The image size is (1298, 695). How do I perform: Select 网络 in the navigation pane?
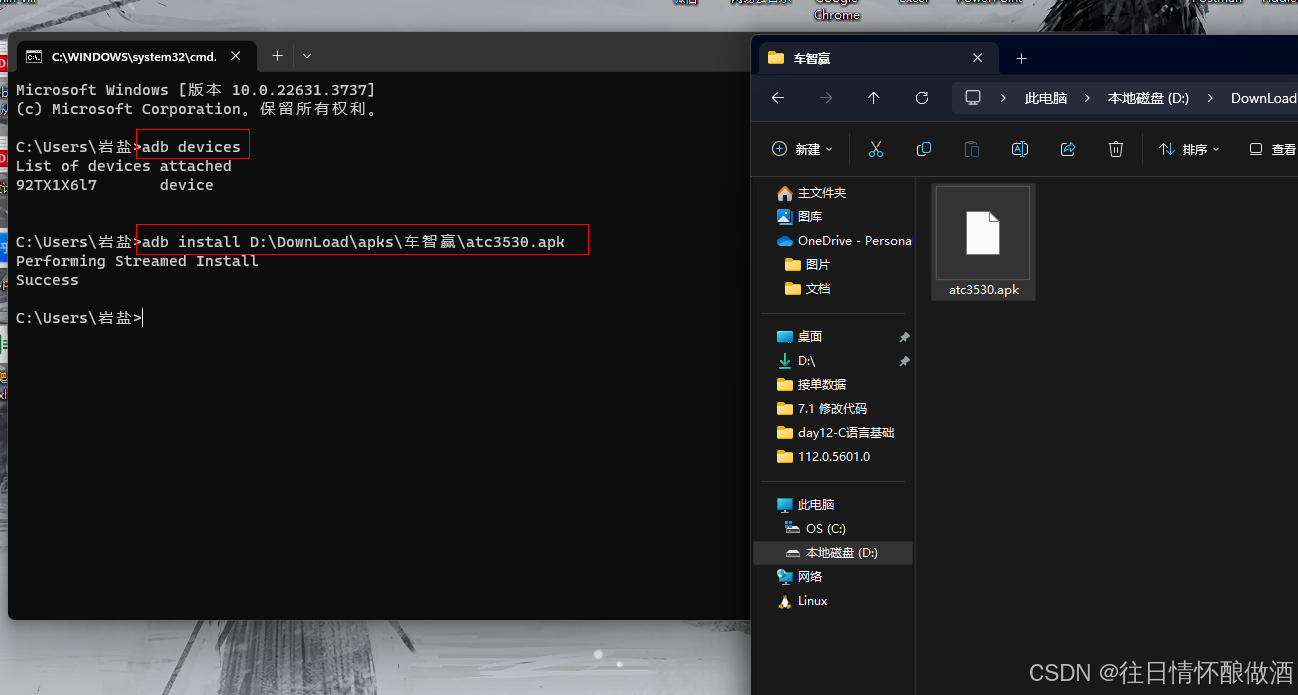coord(799,576)
